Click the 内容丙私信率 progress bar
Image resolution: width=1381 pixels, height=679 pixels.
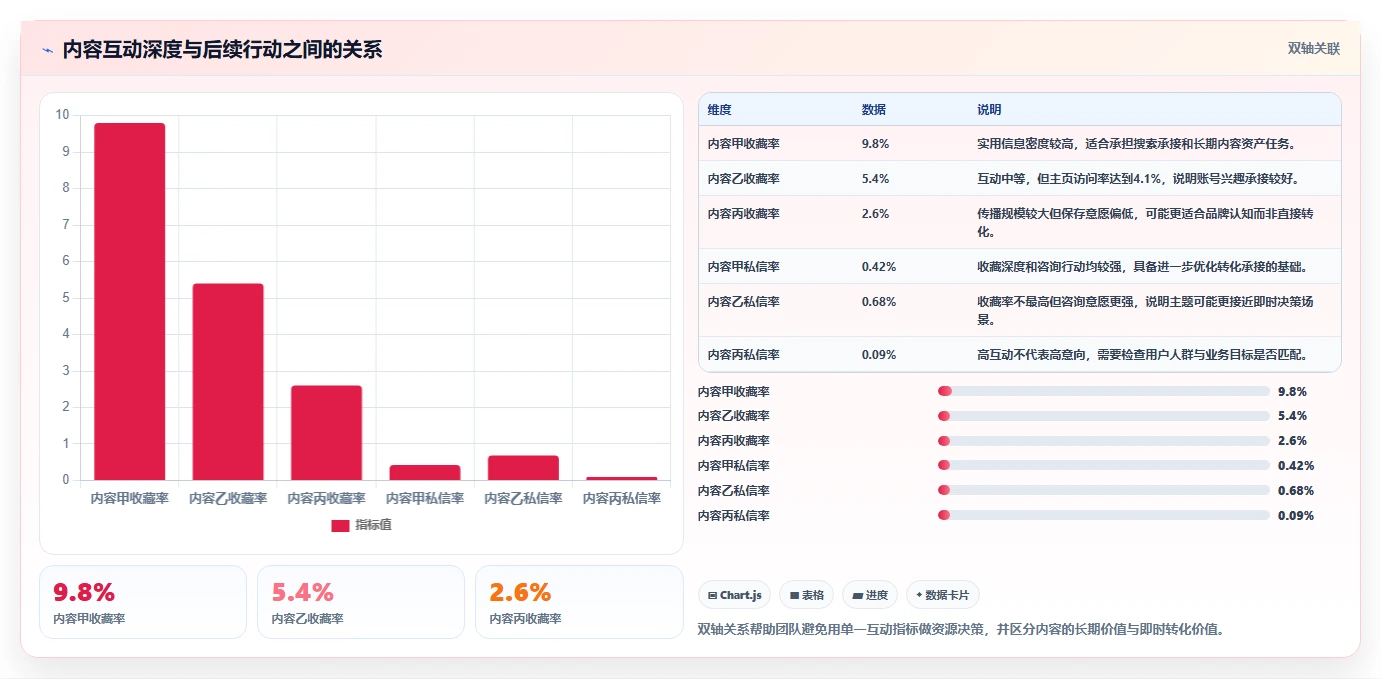1104,516
